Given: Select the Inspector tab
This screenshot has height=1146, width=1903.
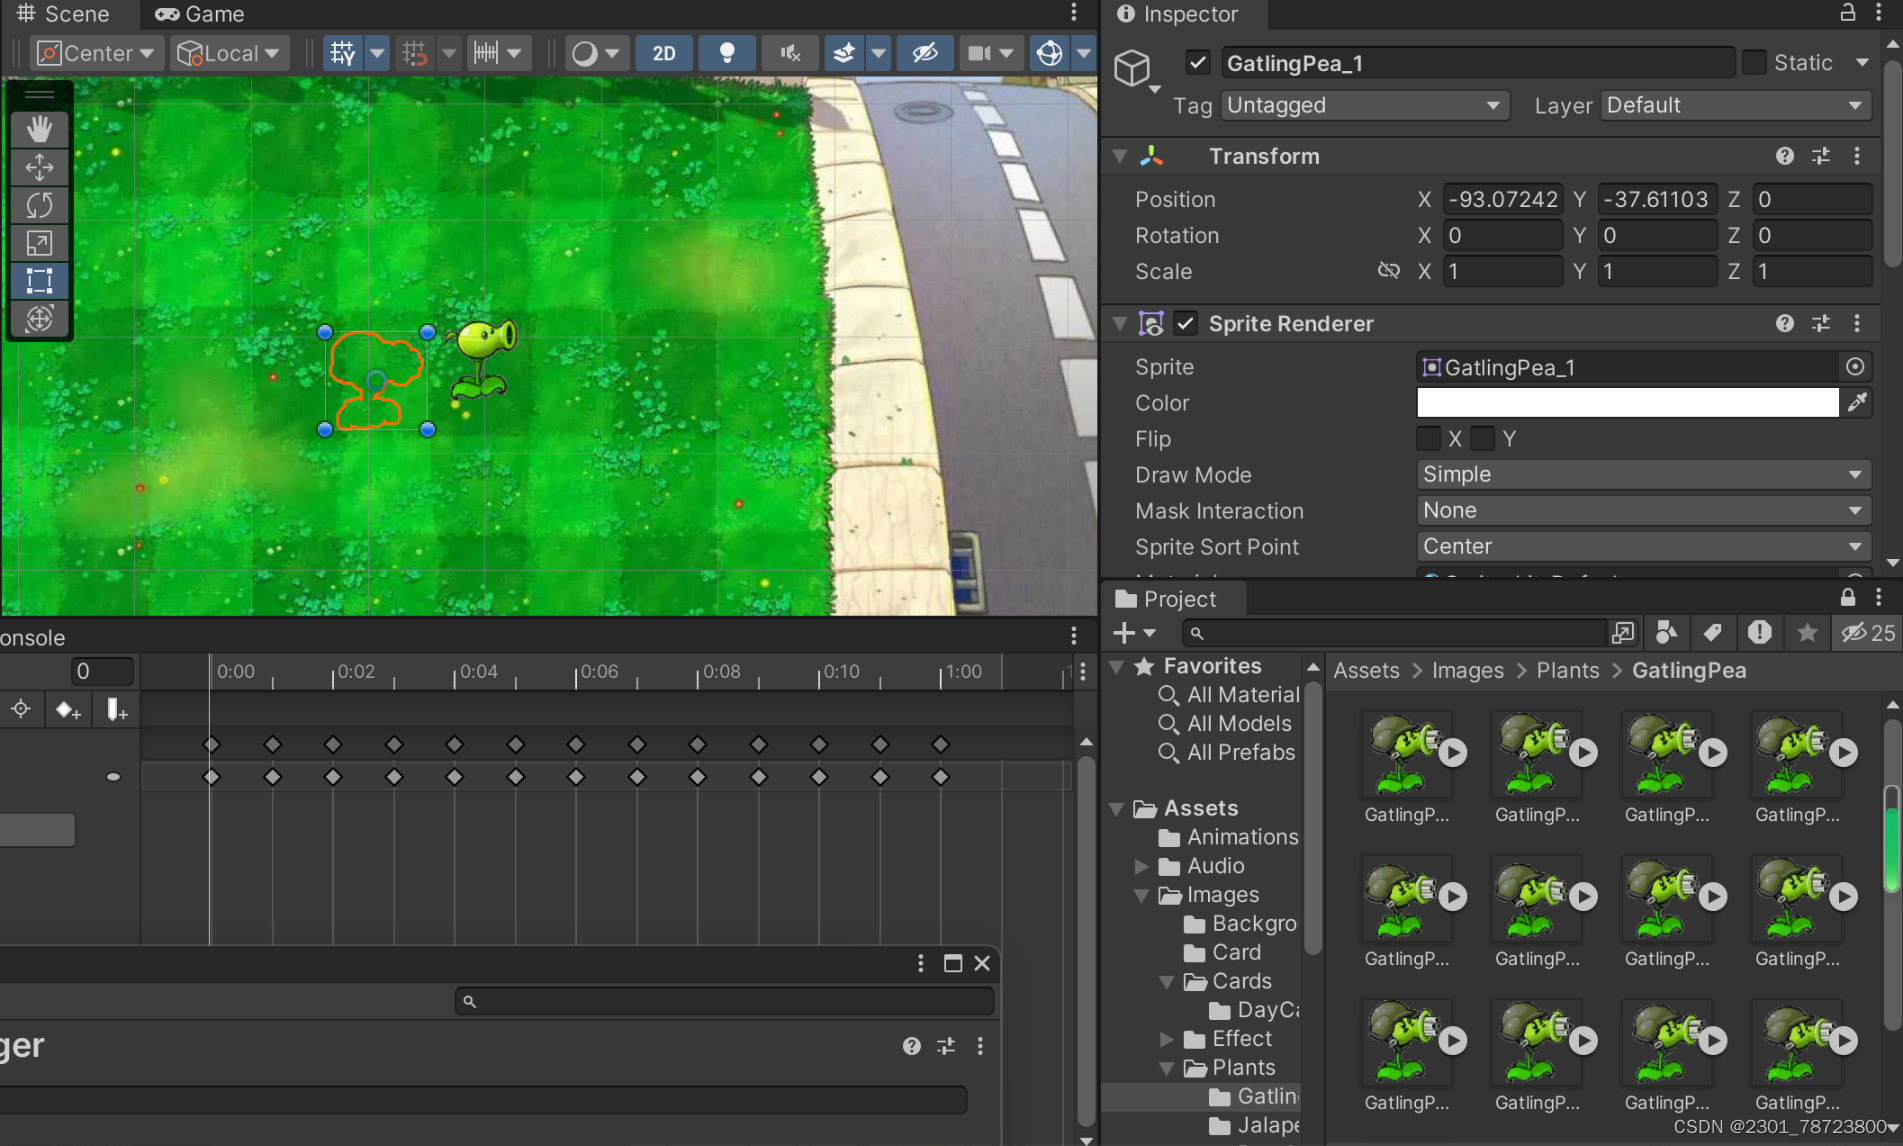Looking at the screenshot, I should pos(1178,14).
